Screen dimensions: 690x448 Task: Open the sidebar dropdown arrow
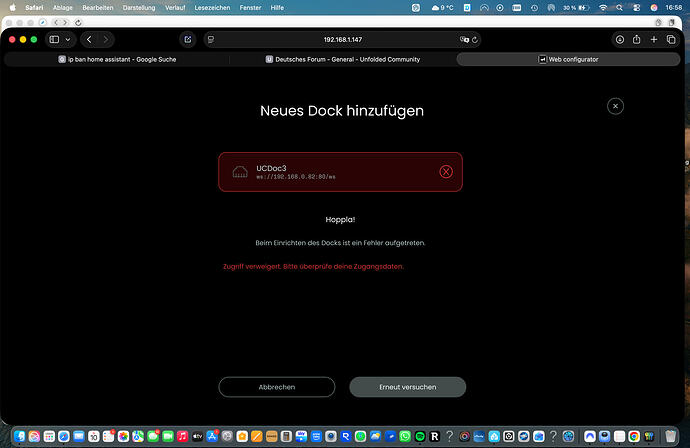tap(69, 39)
